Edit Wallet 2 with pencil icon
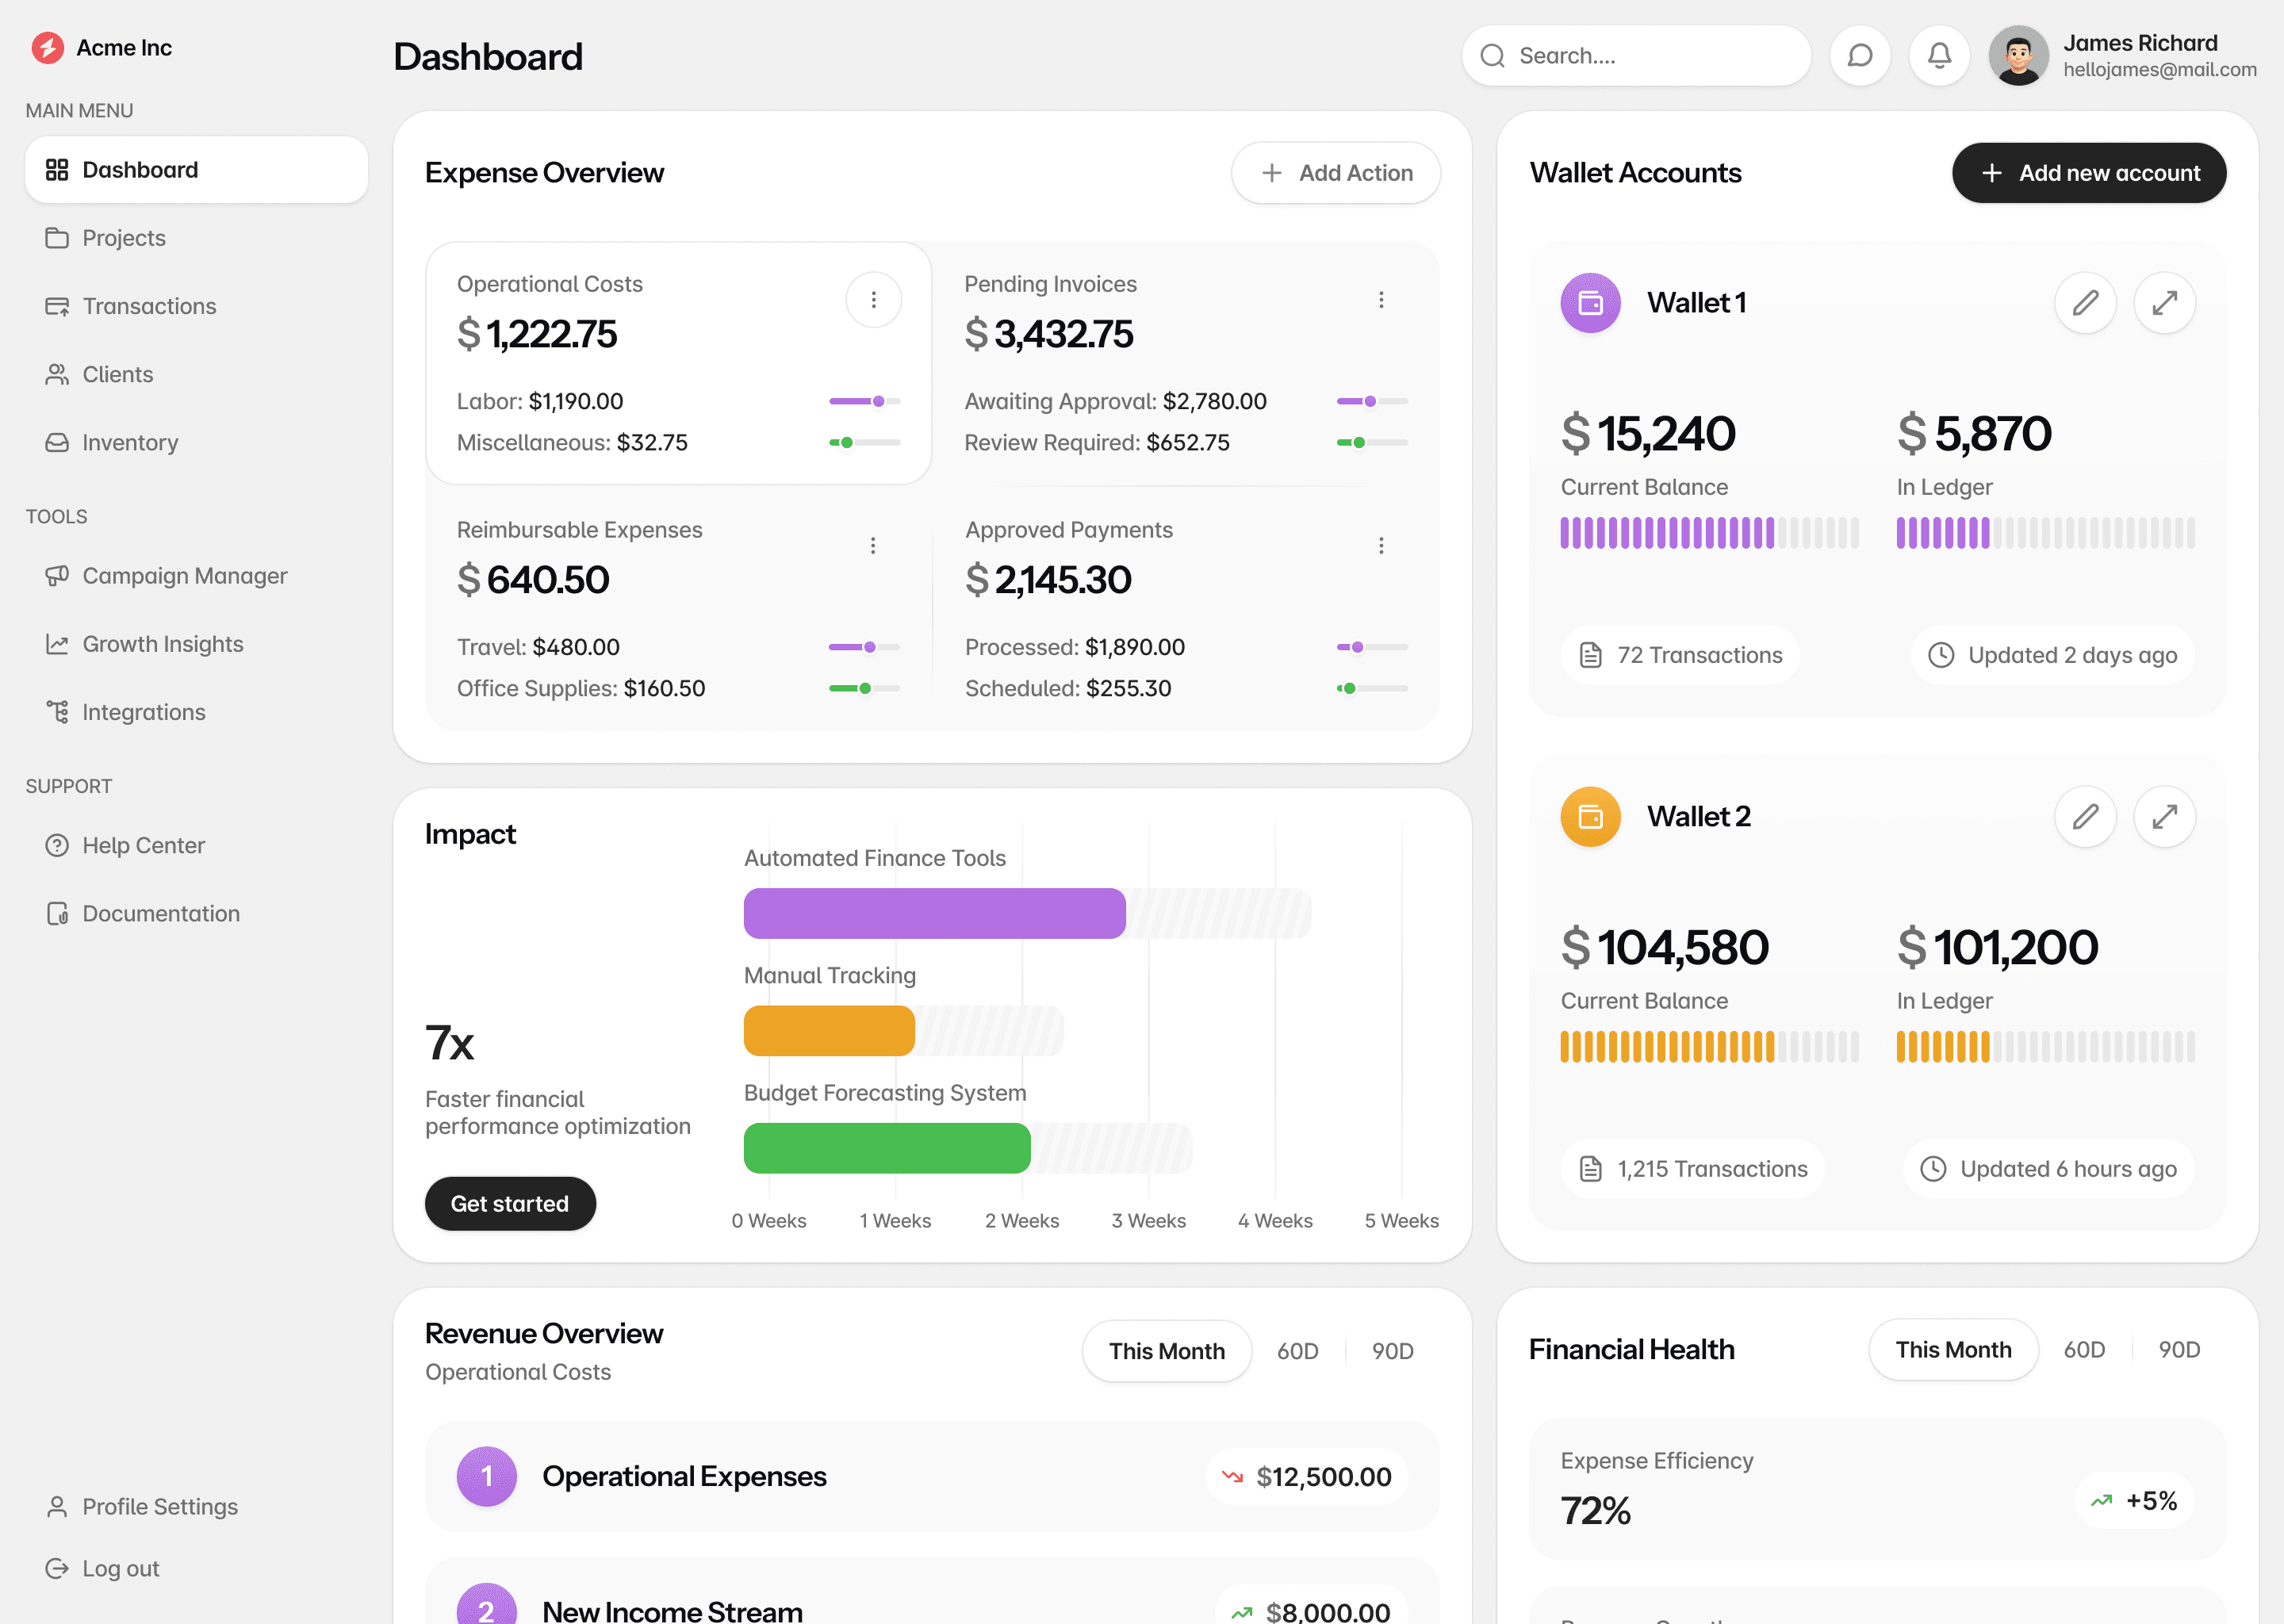Image resolution: width=2284 pixels, height=1624 pixels. pyautogui.click(x=2085, y=817)
